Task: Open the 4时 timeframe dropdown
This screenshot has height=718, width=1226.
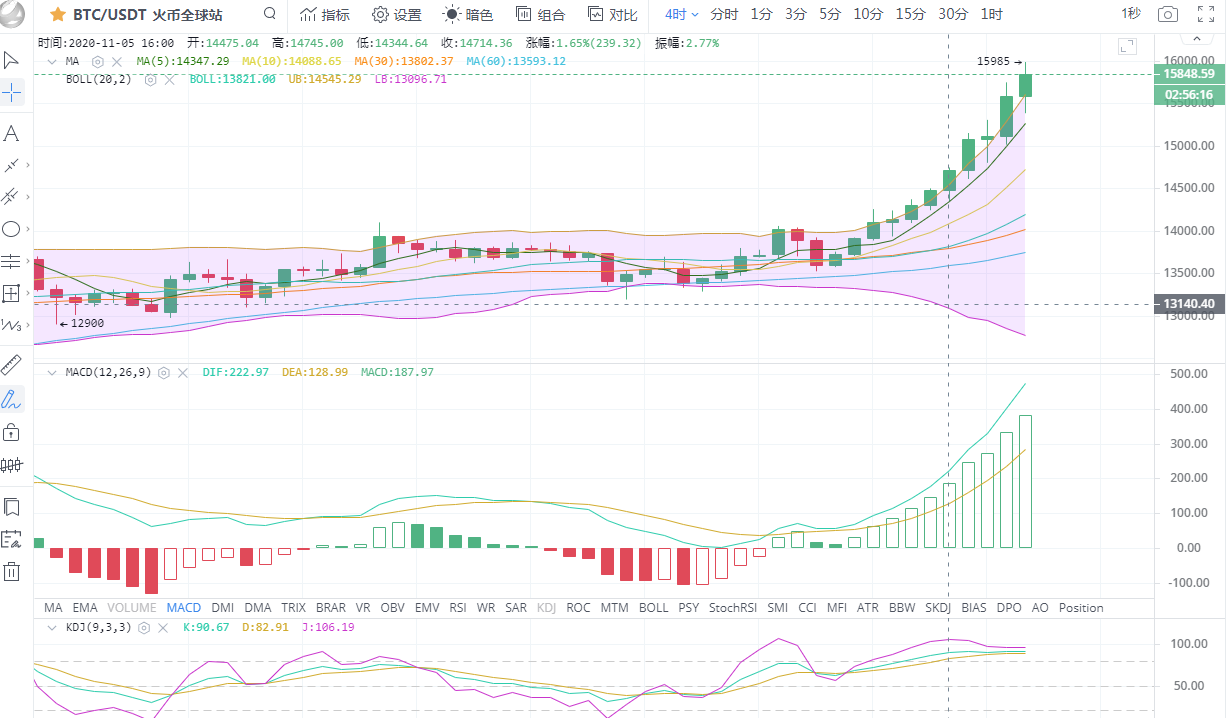Action: [x=682, y=14]
